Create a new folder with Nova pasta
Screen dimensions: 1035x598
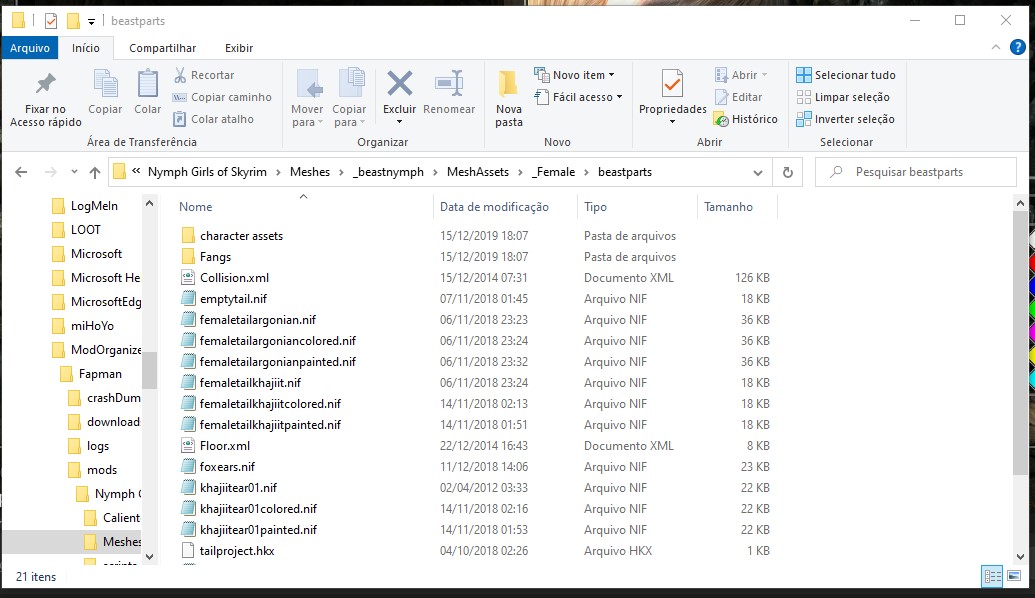click(x=509, y=98)
